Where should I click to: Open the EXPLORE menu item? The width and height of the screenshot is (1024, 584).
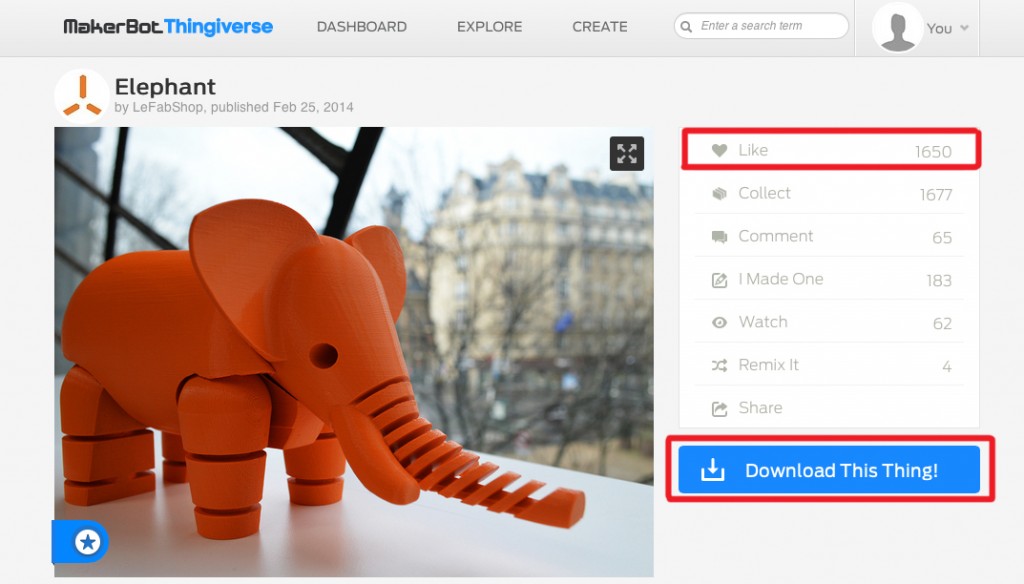pyautogui.click(x=490, y=27)
